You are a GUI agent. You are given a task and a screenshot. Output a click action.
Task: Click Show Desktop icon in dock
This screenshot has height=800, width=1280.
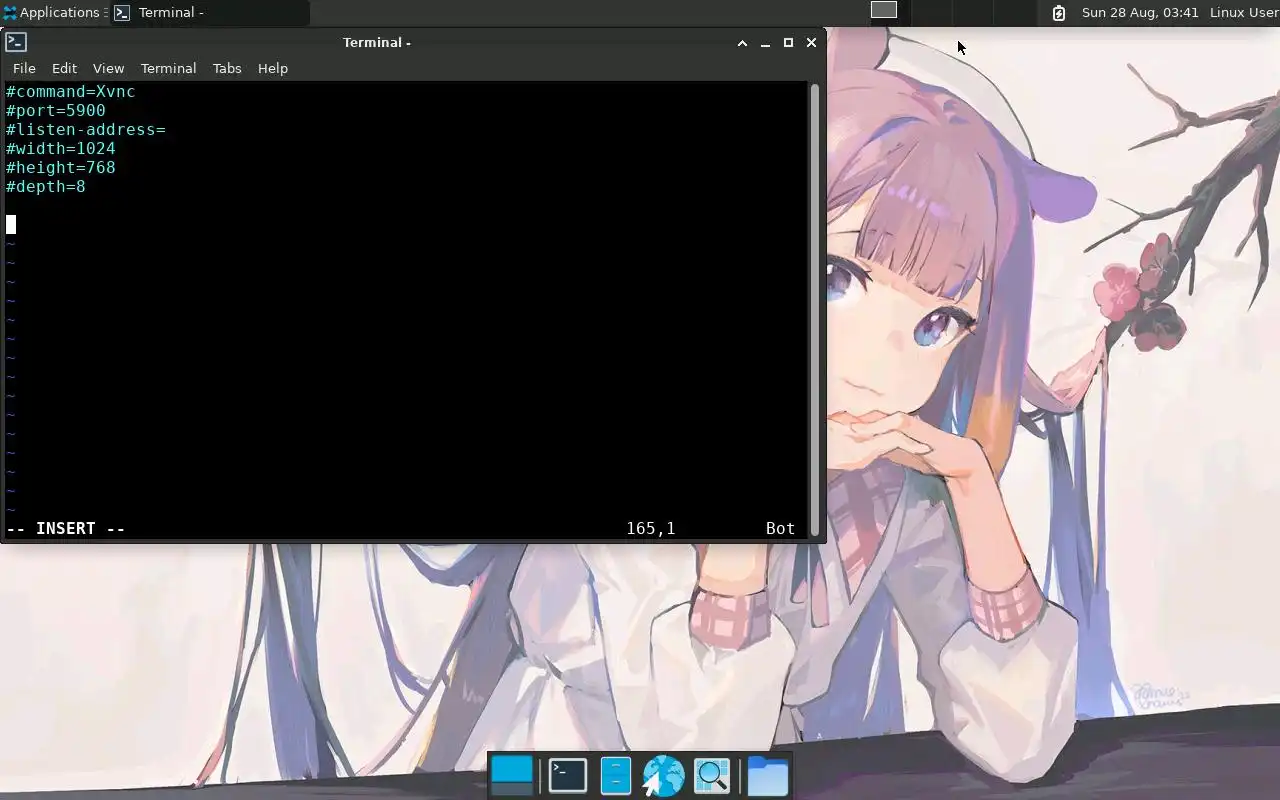point(512,776)
